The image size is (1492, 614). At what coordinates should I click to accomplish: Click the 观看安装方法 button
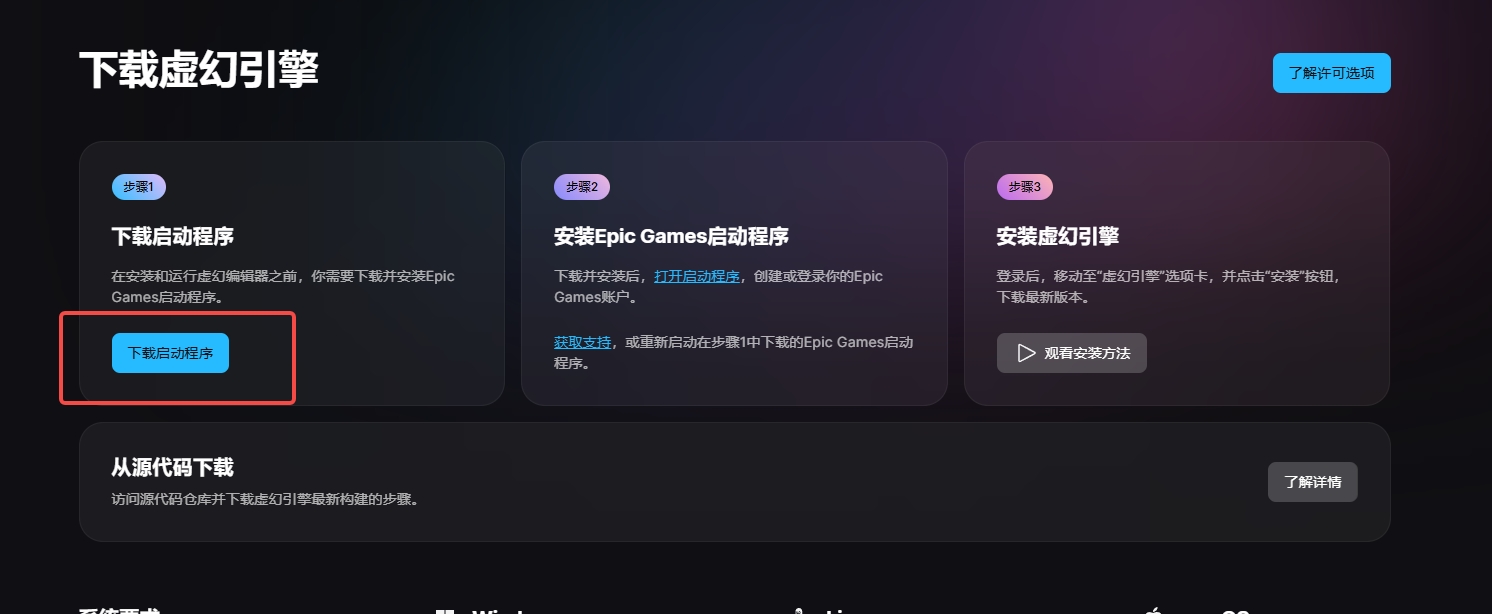[x=1071, y=353]
